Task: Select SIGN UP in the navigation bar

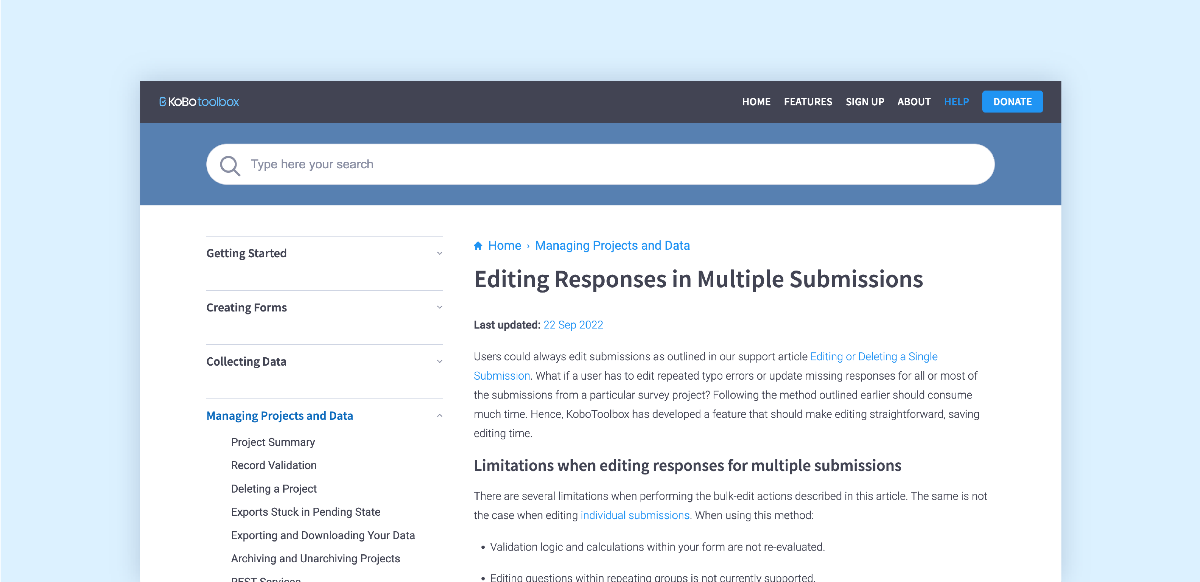Action: pyautogui.click(x=865, y=101)
